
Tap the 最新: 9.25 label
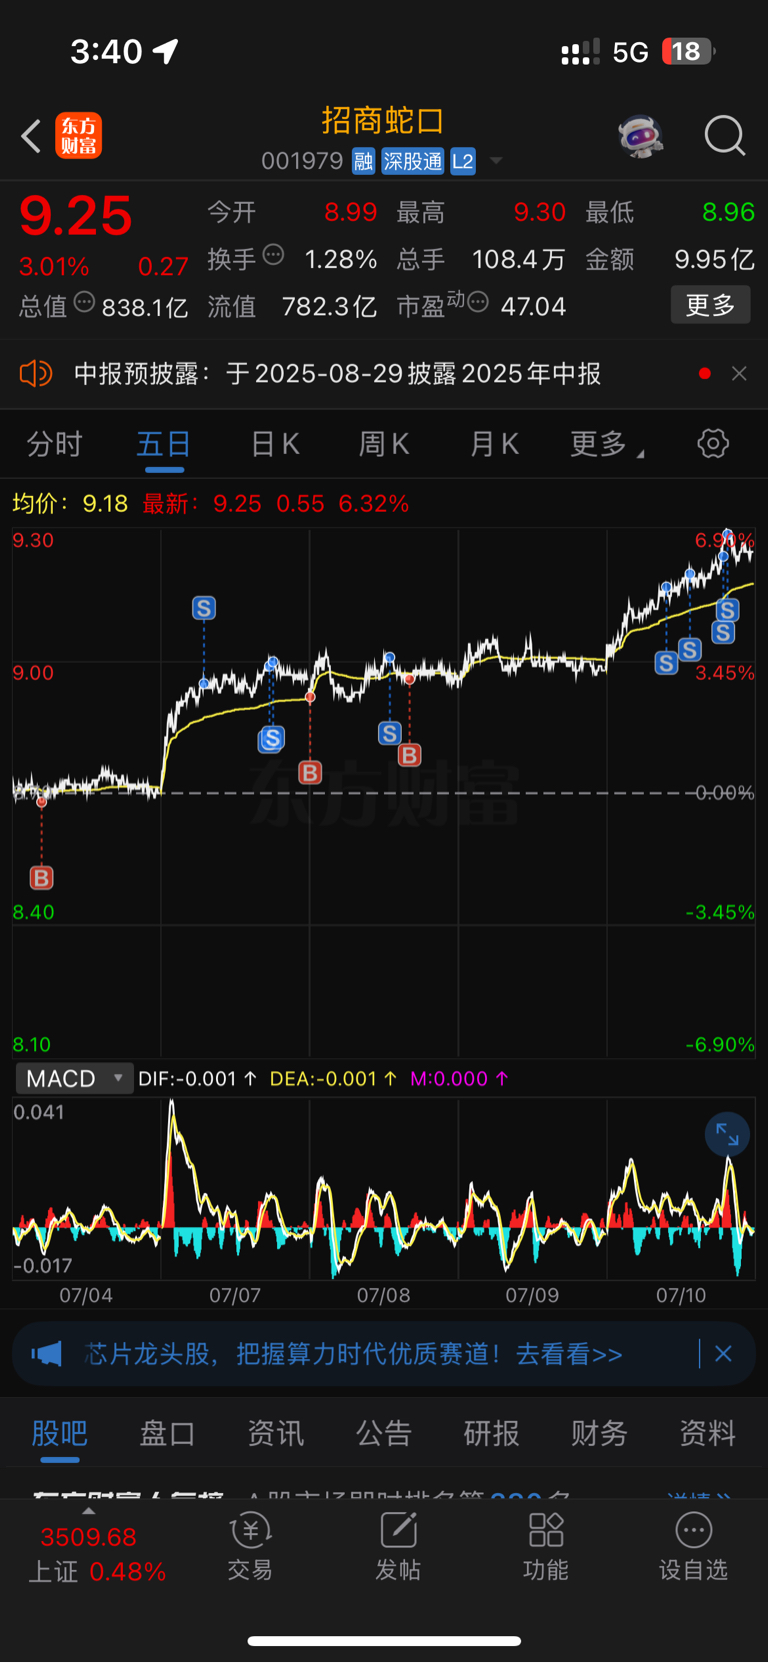tap(202, 503)
